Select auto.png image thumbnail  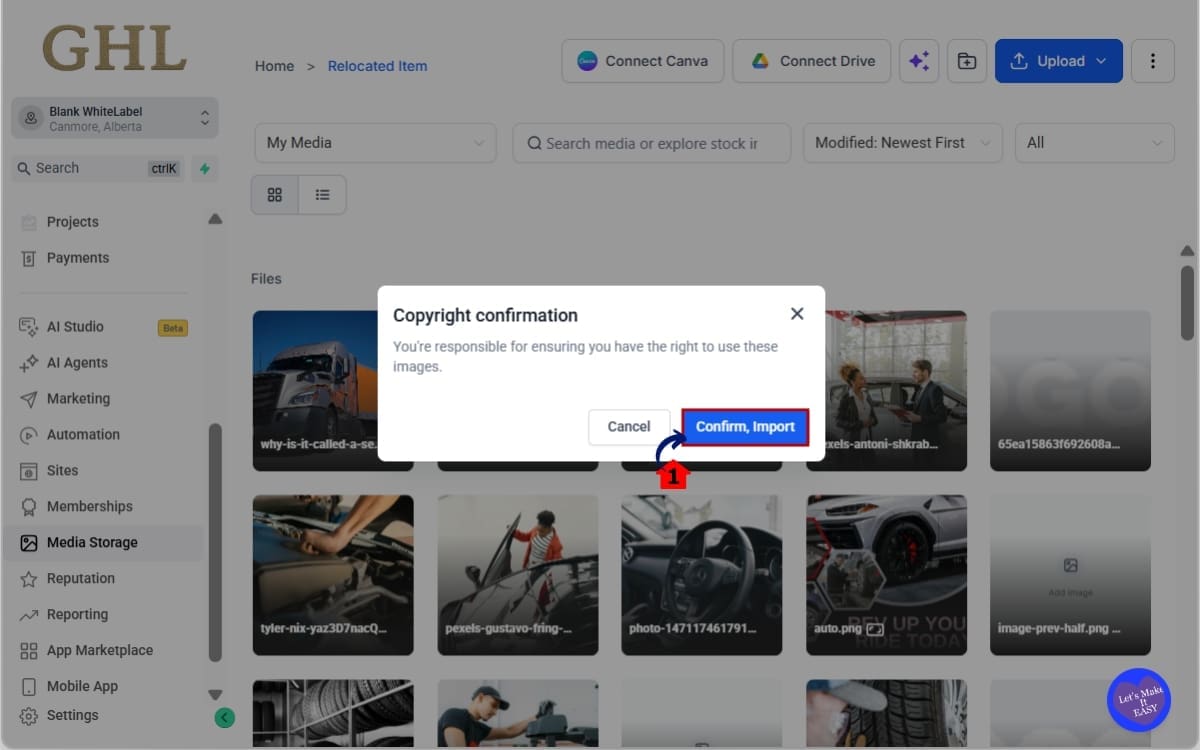point(886,575)
